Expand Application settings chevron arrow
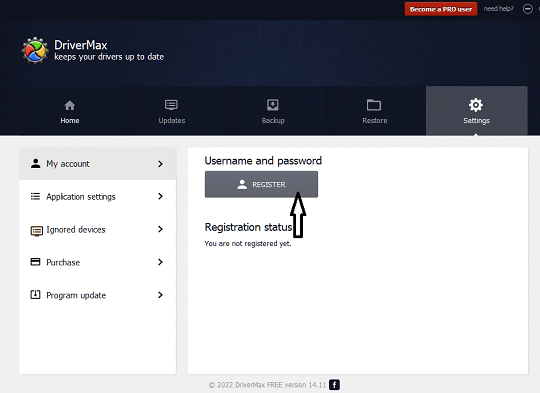Image resolution: width=540 pixels, height=393 pixels. point(160,196)
